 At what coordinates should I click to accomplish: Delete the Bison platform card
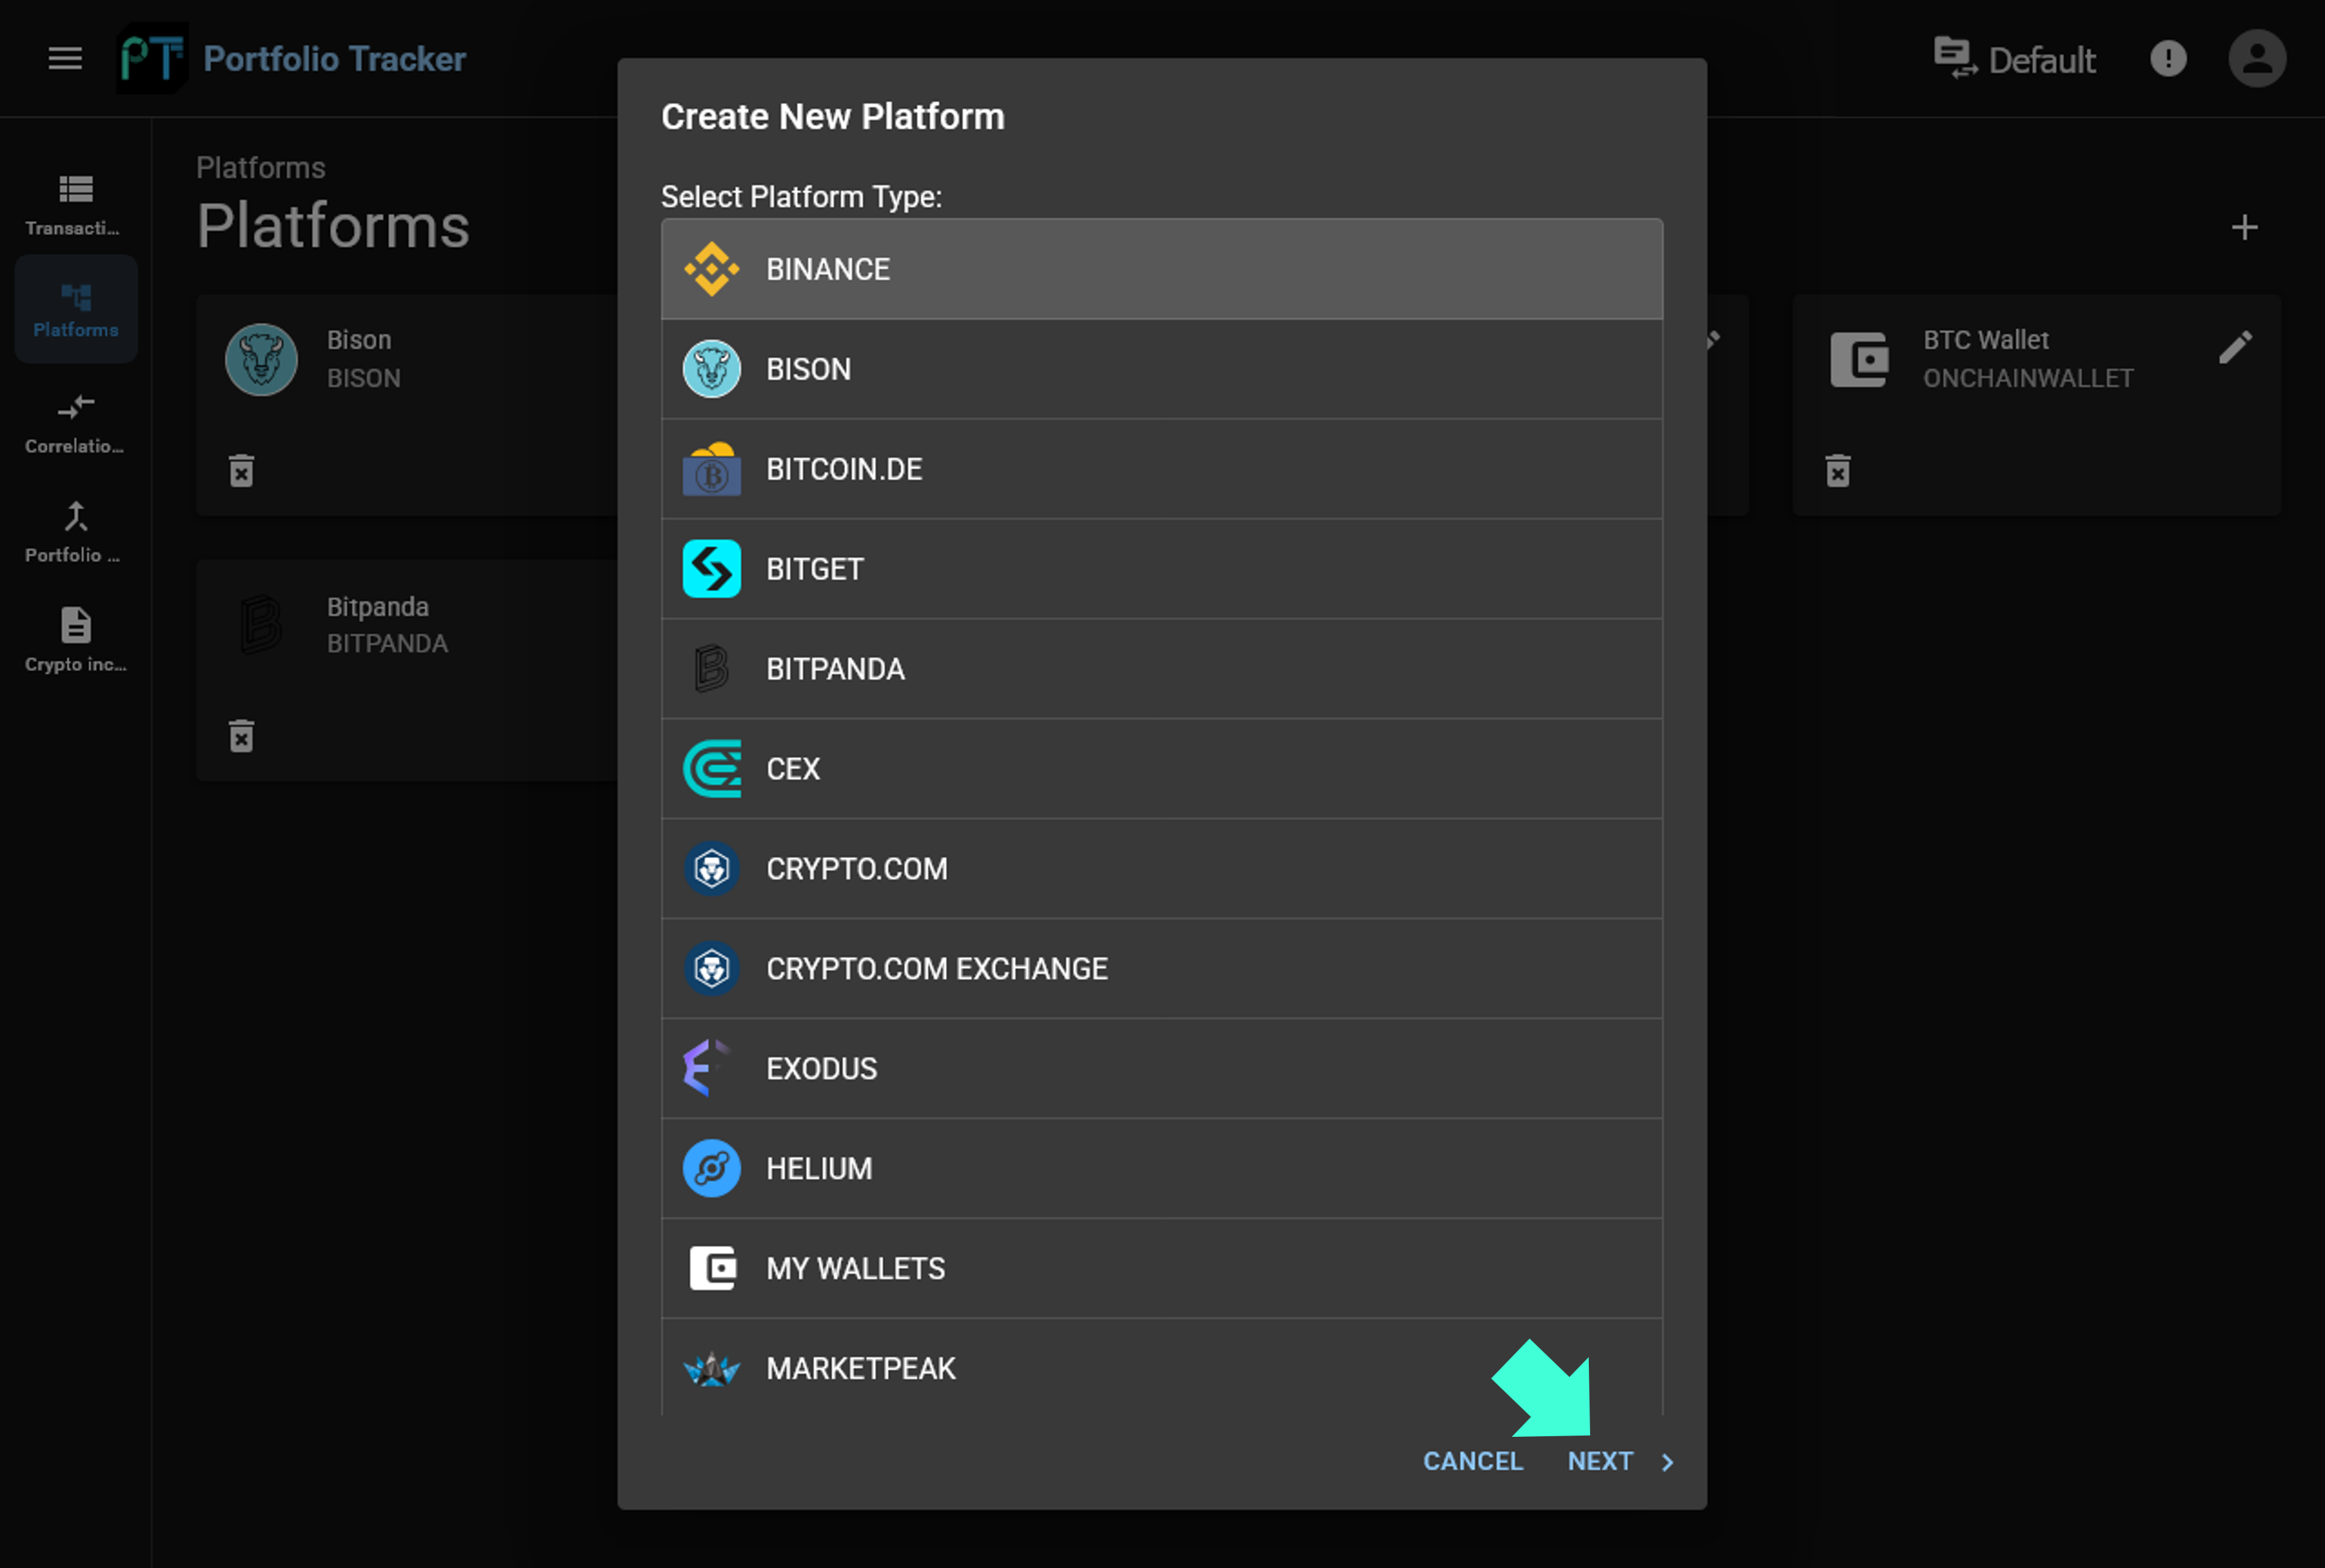point(241,470)
